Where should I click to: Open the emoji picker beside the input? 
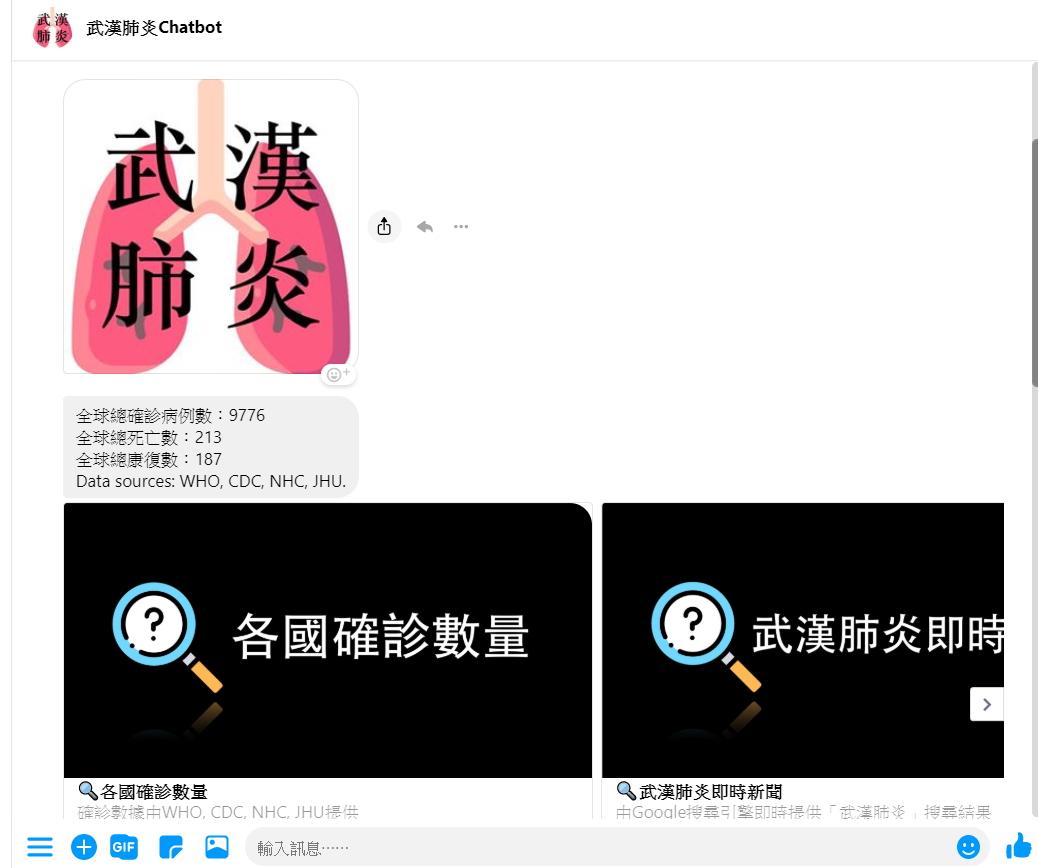(x=968, y=847)
